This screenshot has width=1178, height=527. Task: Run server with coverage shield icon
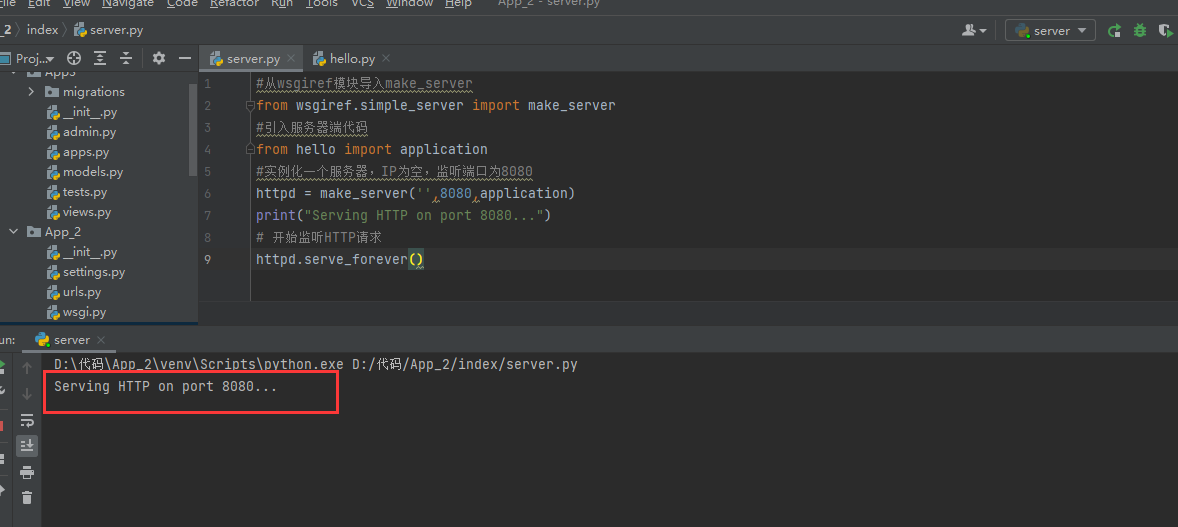1167,31
